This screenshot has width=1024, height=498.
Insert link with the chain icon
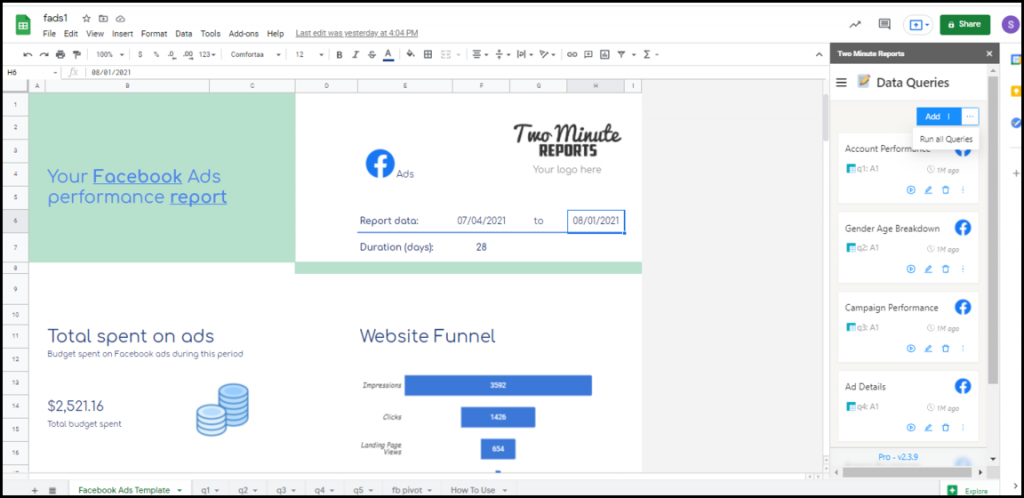572,55
